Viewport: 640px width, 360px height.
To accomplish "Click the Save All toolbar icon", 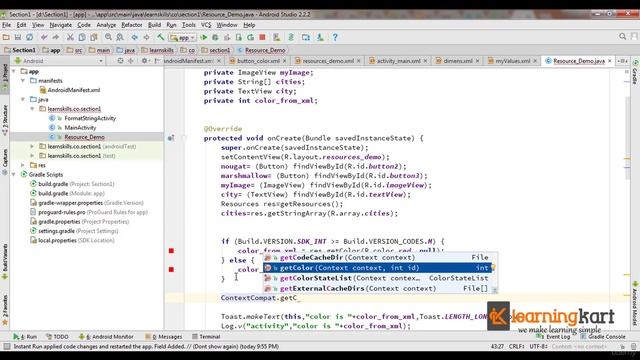I will (x=18, y=37).
